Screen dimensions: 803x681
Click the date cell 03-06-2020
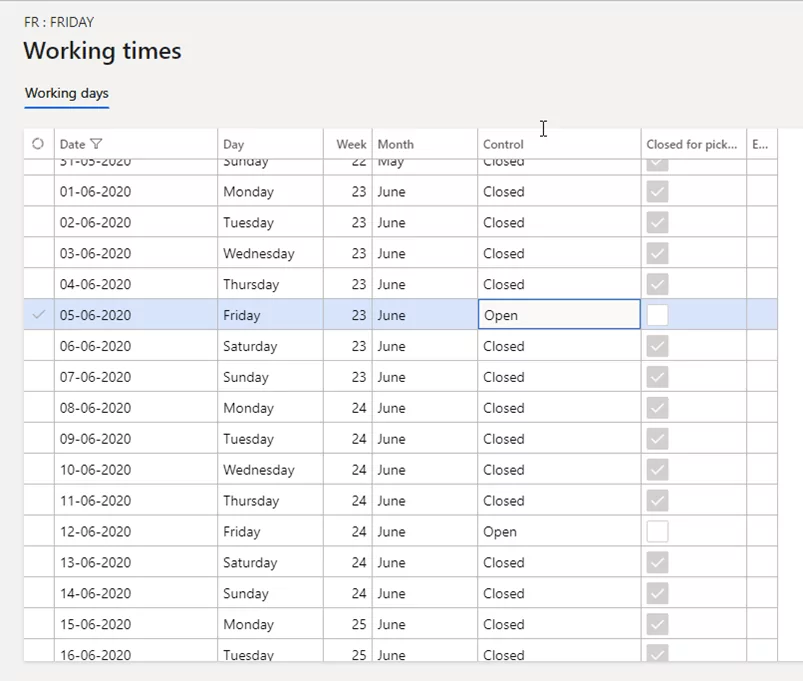96,253
